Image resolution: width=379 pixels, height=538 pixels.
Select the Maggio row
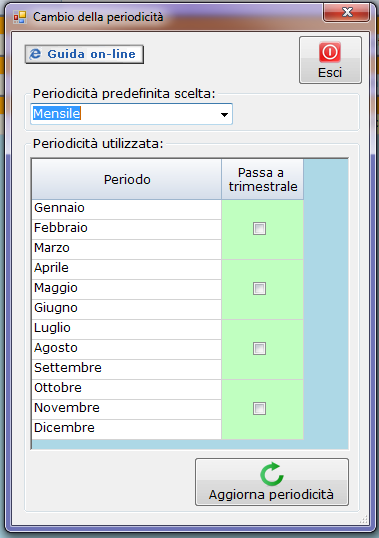tap(127, 289)
